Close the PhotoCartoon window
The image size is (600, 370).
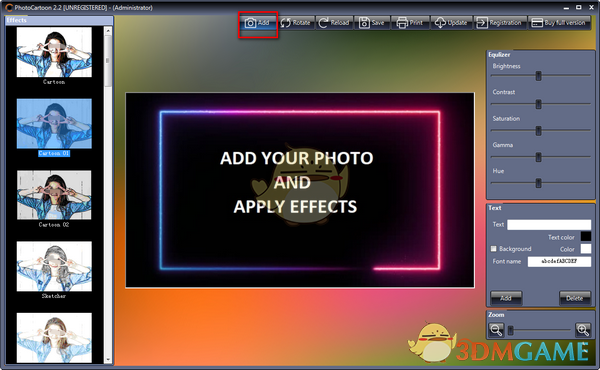[x=591, y=7]
